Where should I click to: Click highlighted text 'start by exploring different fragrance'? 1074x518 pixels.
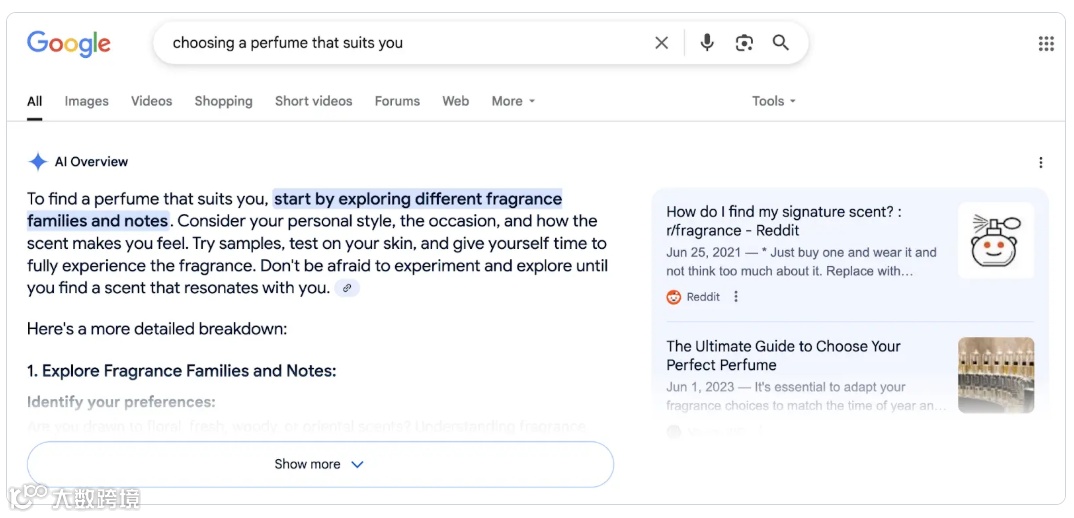418,199
